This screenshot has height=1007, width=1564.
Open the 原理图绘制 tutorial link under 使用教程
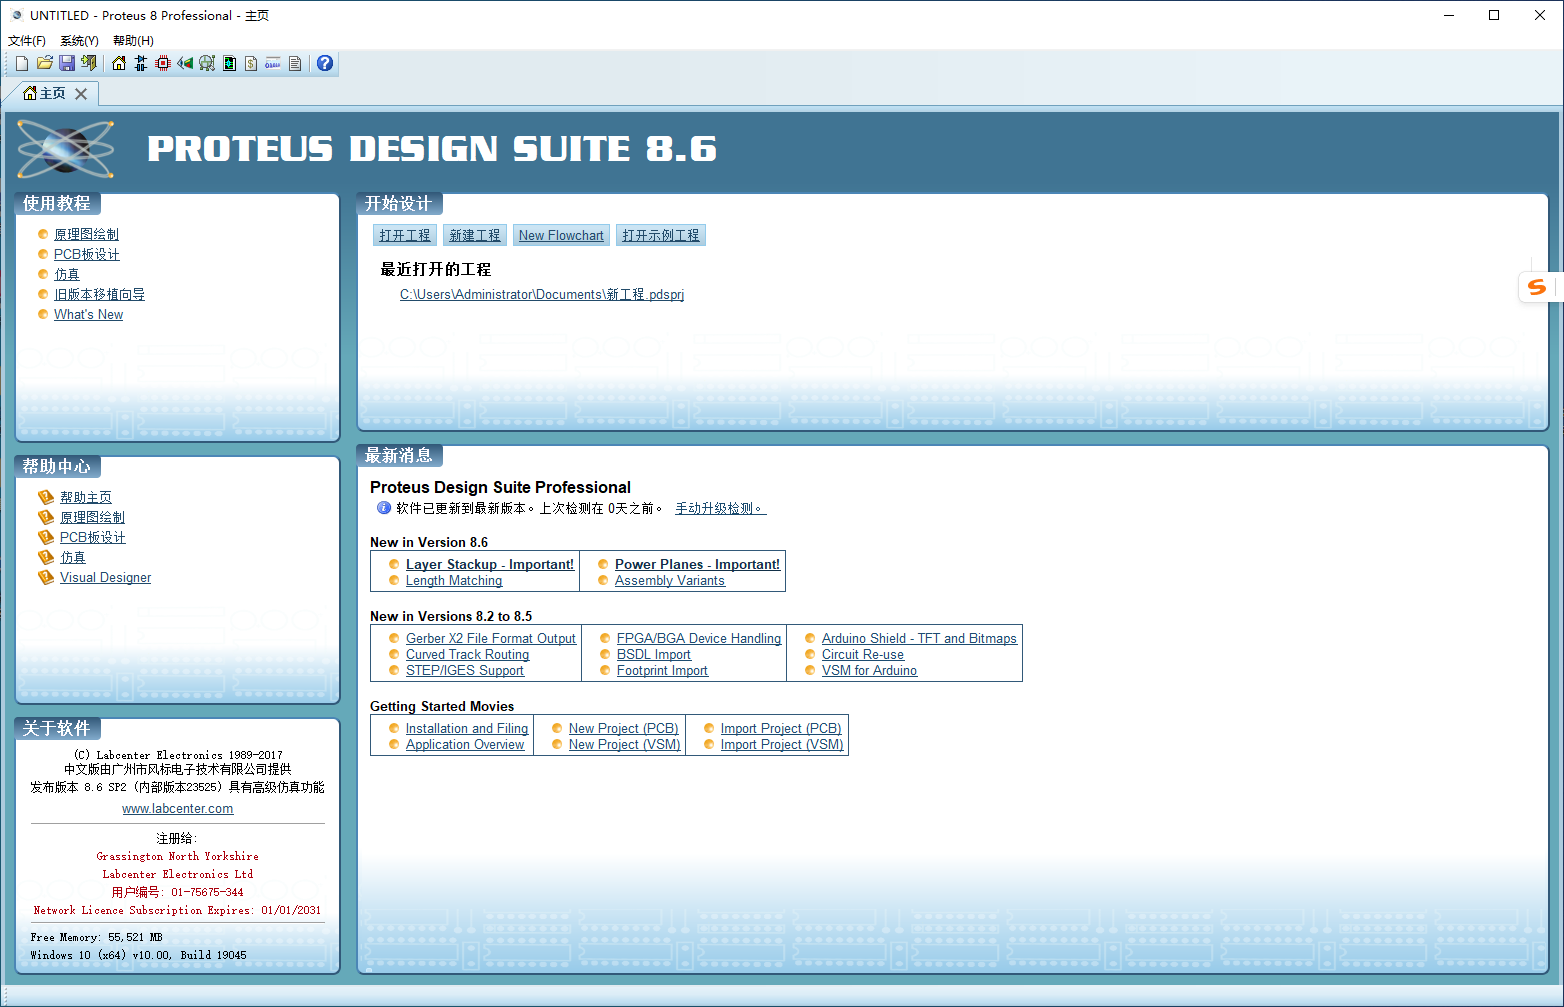click(86, 234)
